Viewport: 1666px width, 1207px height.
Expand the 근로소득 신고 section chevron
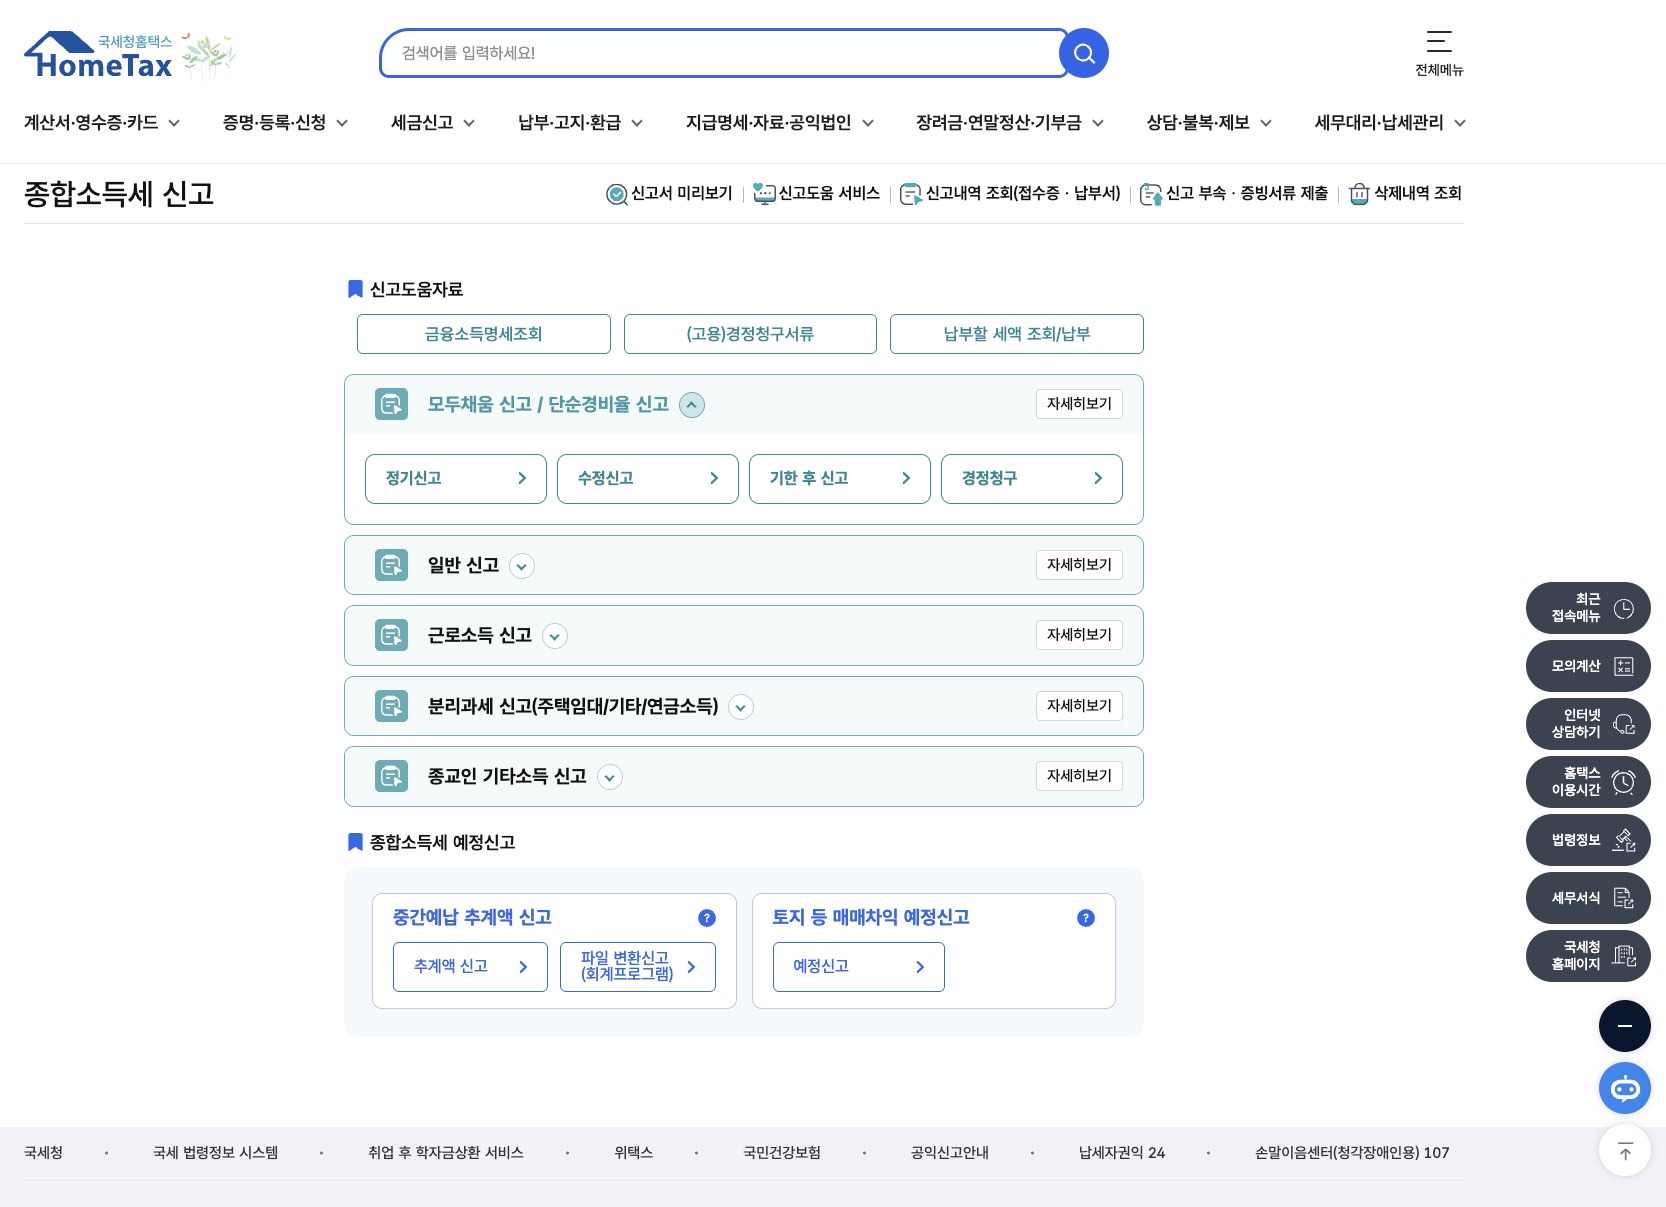[555, 636]
